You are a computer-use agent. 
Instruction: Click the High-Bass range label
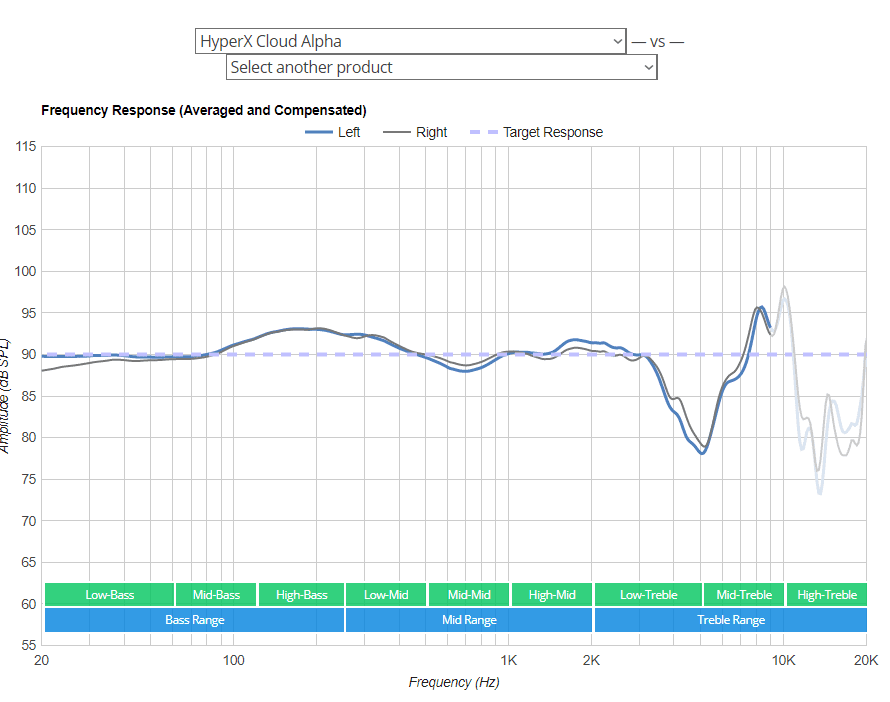click(x=301, y=595)
